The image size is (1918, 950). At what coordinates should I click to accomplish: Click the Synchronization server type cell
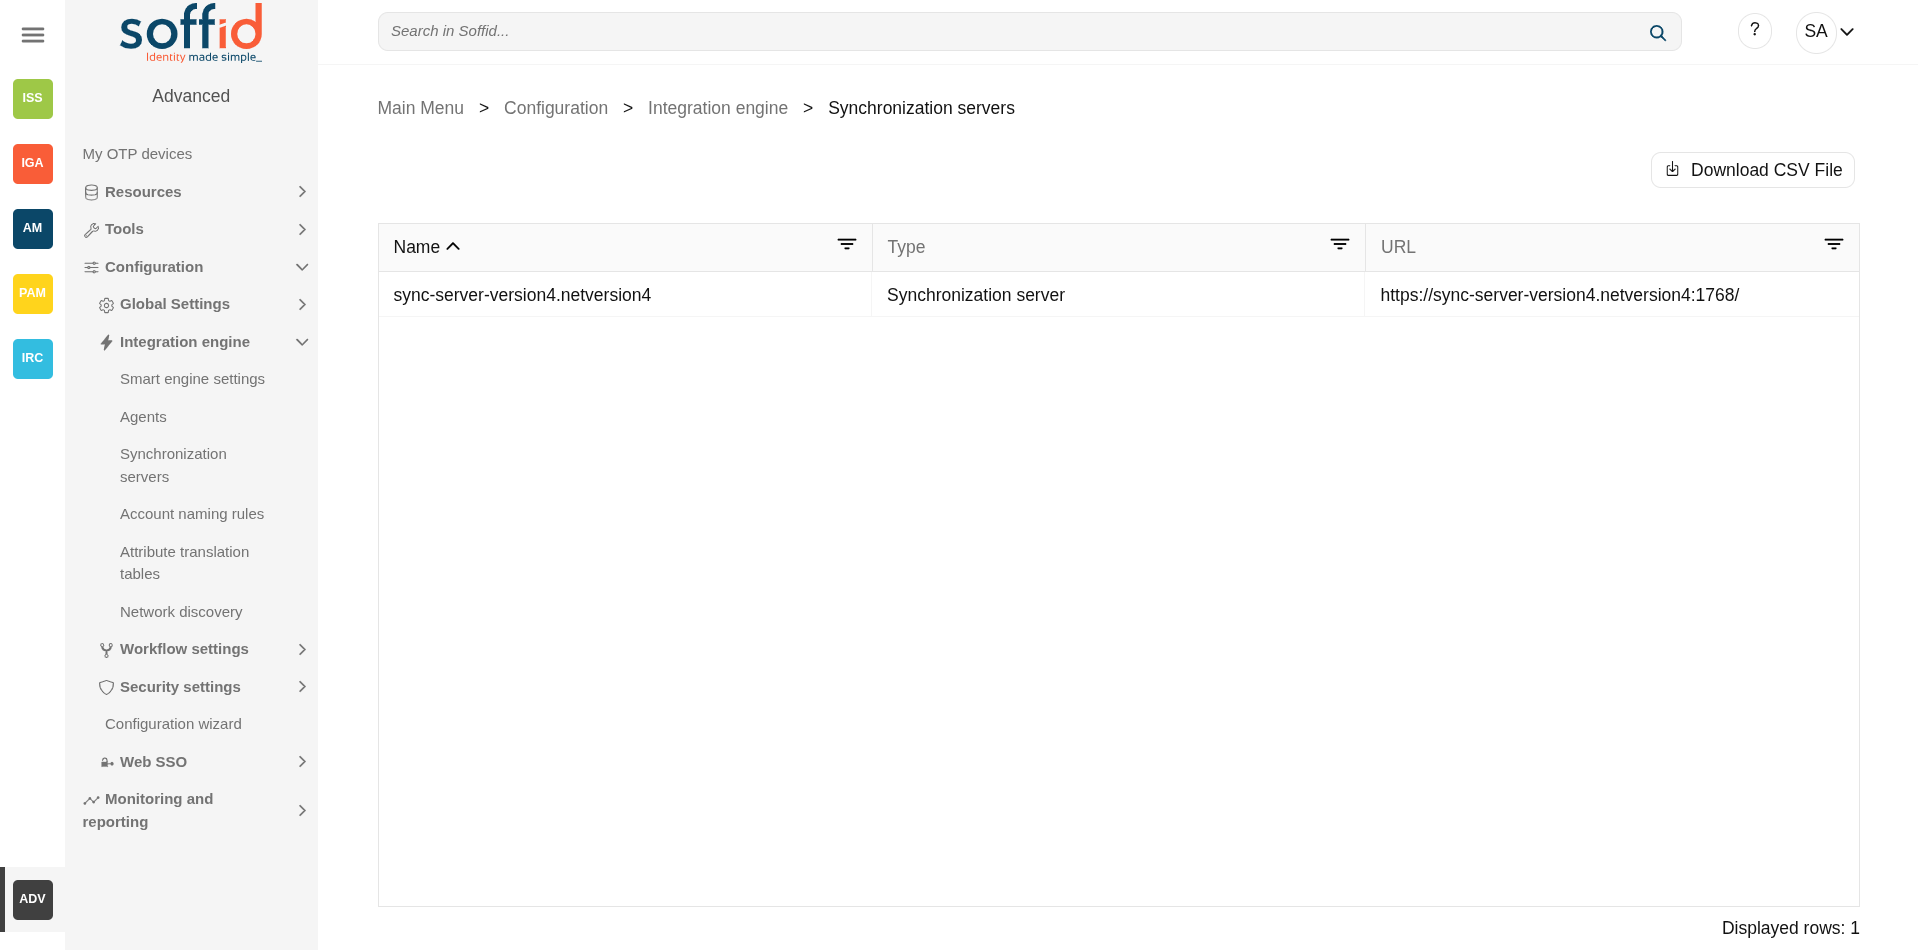click(x=976, y=295)
